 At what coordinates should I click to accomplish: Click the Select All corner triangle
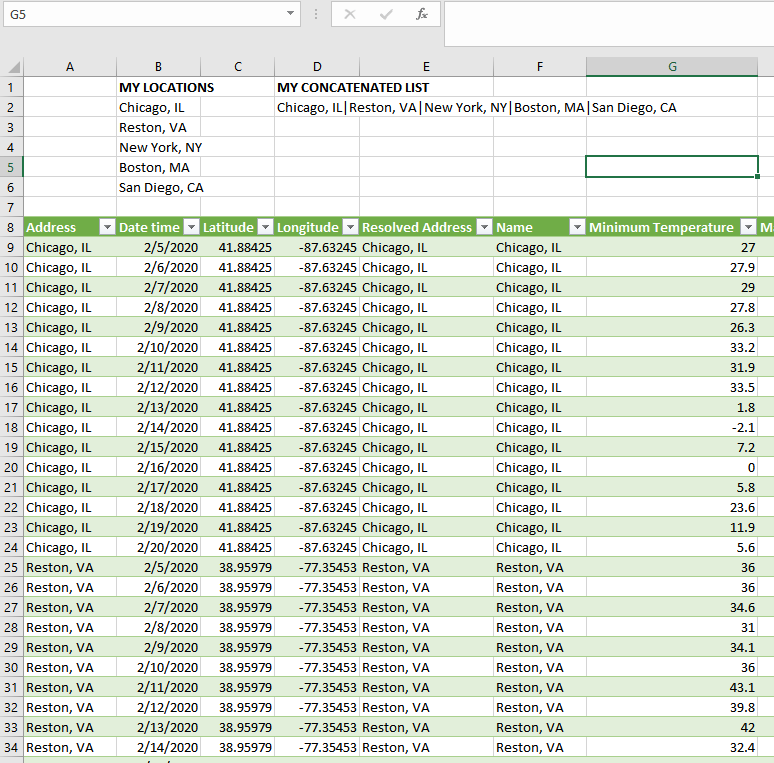(14, 67)
